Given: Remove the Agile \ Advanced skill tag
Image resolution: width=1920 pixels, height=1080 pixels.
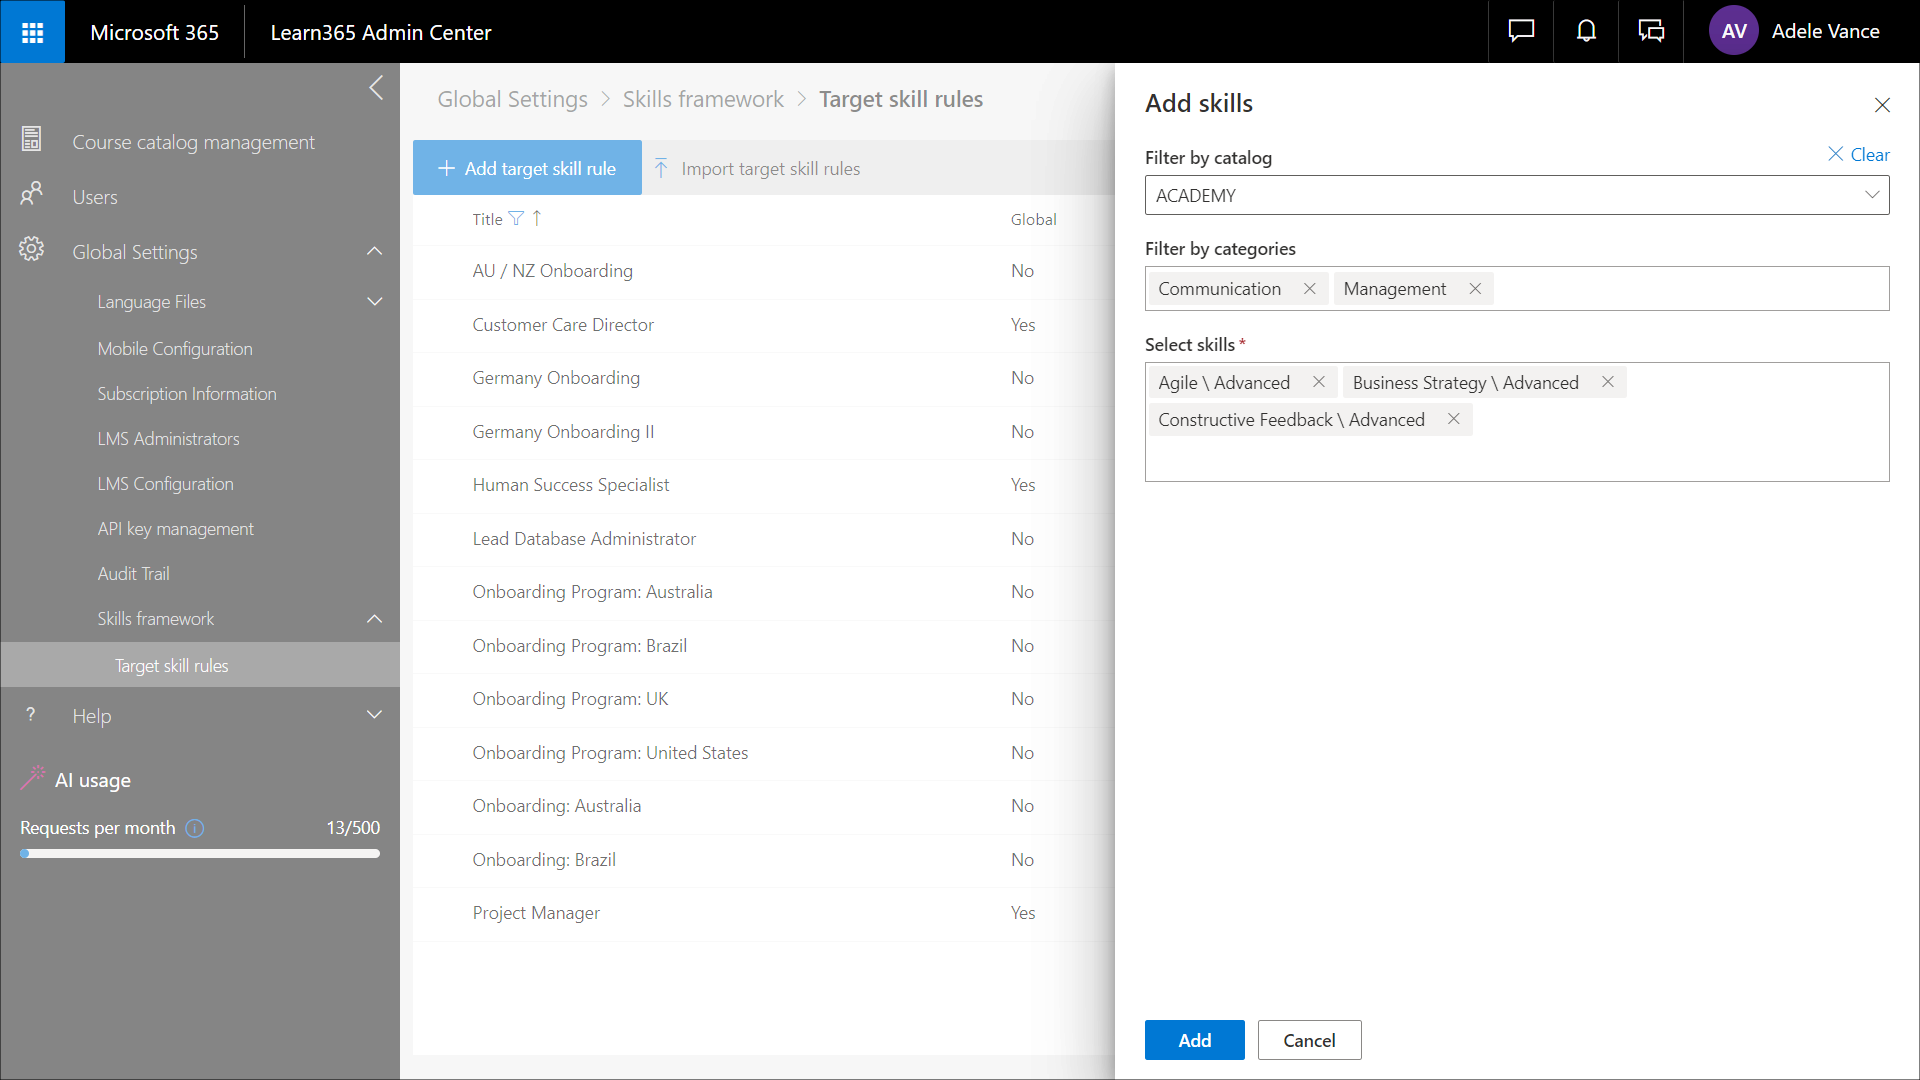Looking at the screenshot, I should [x=1319, y=382].
